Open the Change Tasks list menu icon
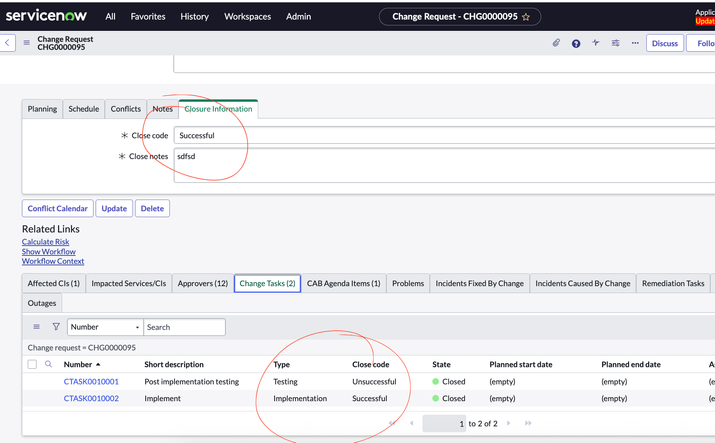Image resolution: width=715 pixels, height=443 pixels. point(36,327)
